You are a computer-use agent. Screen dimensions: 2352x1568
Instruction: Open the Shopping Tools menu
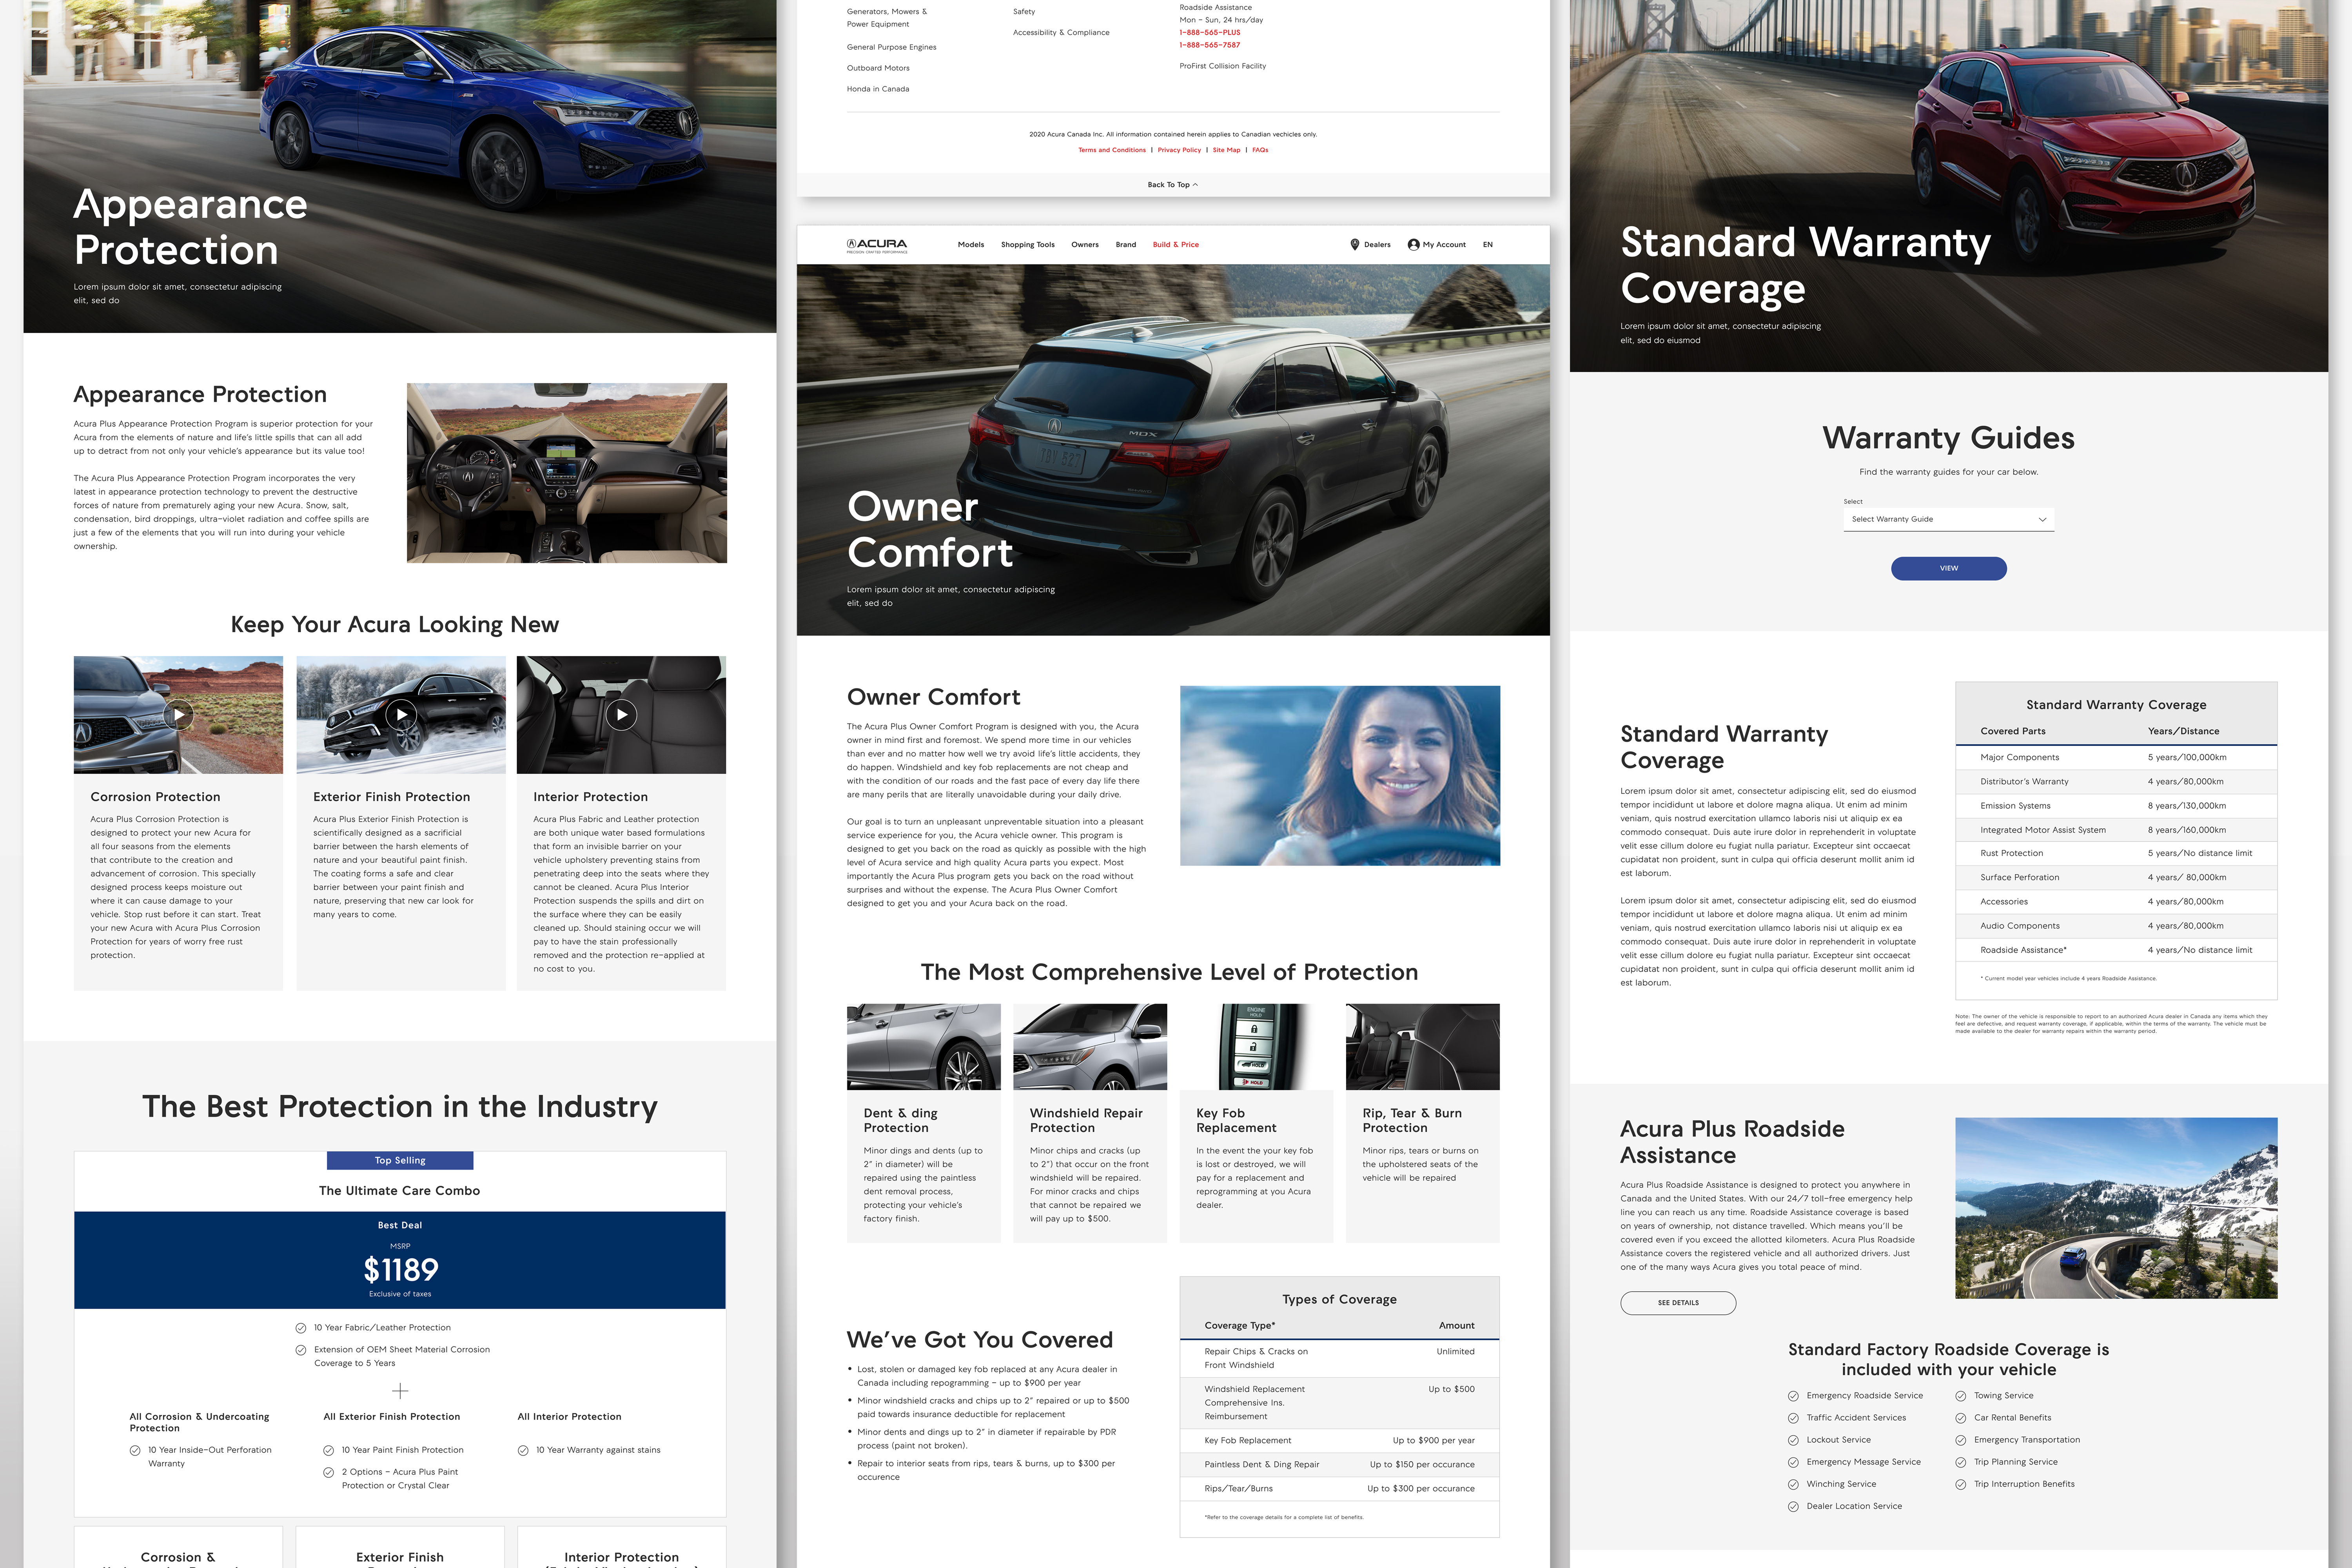tap(1027, 245)
